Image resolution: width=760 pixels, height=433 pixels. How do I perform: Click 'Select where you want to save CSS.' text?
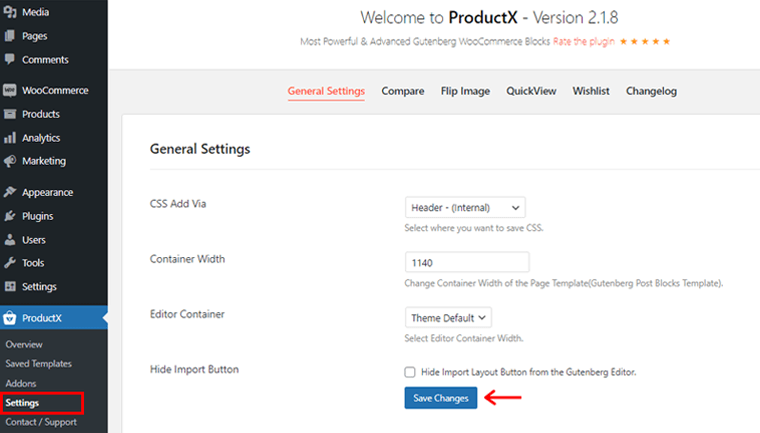(474, 228)
